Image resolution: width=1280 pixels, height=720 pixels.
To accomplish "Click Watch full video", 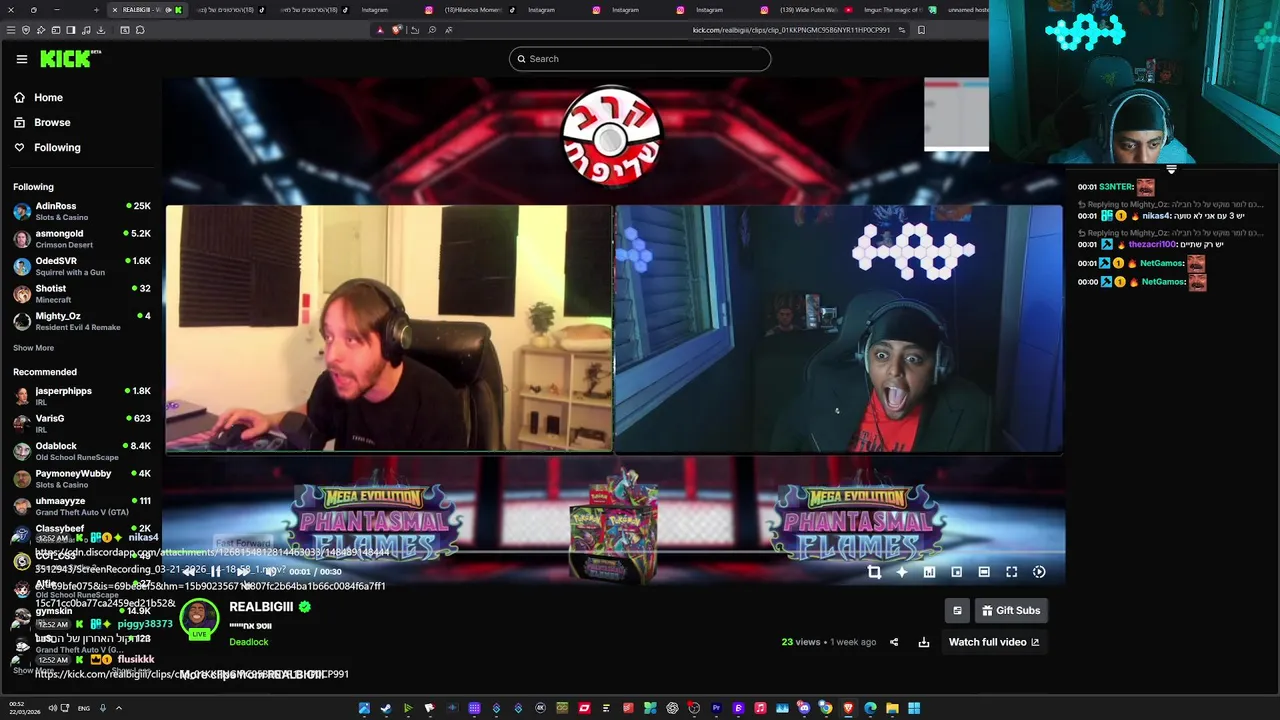I will pos(994,642).
